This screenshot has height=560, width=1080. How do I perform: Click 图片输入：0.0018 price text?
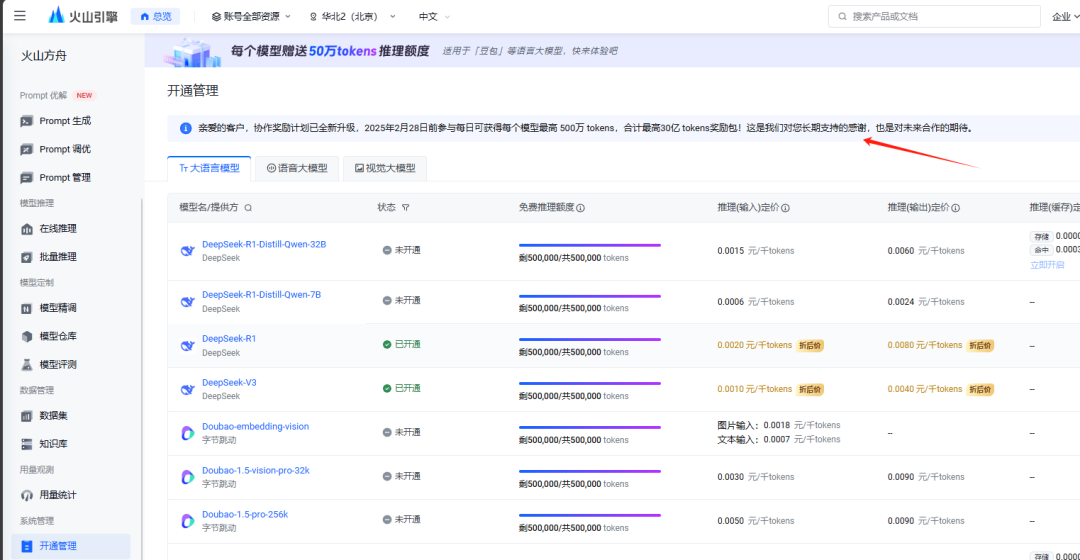click(x=778, y=426)
